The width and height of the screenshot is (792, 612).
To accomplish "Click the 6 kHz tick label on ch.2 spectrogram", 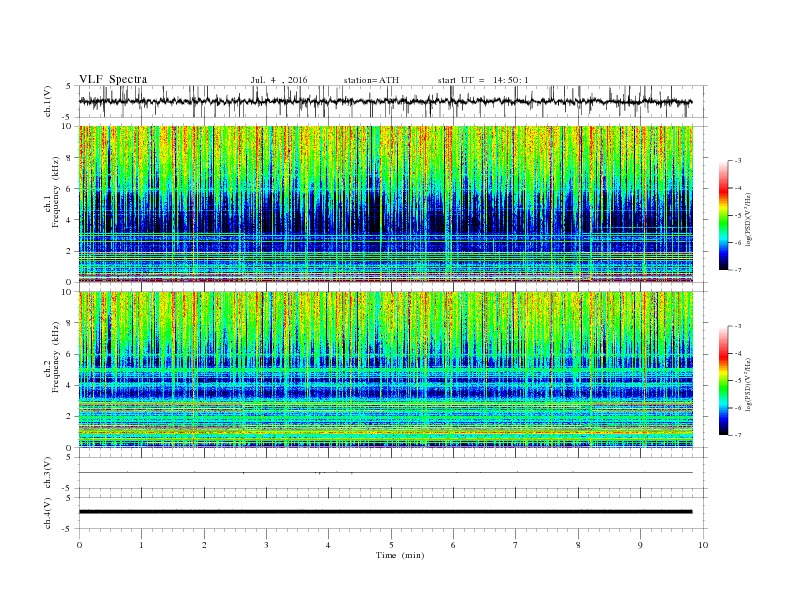I will click(69, 354).
